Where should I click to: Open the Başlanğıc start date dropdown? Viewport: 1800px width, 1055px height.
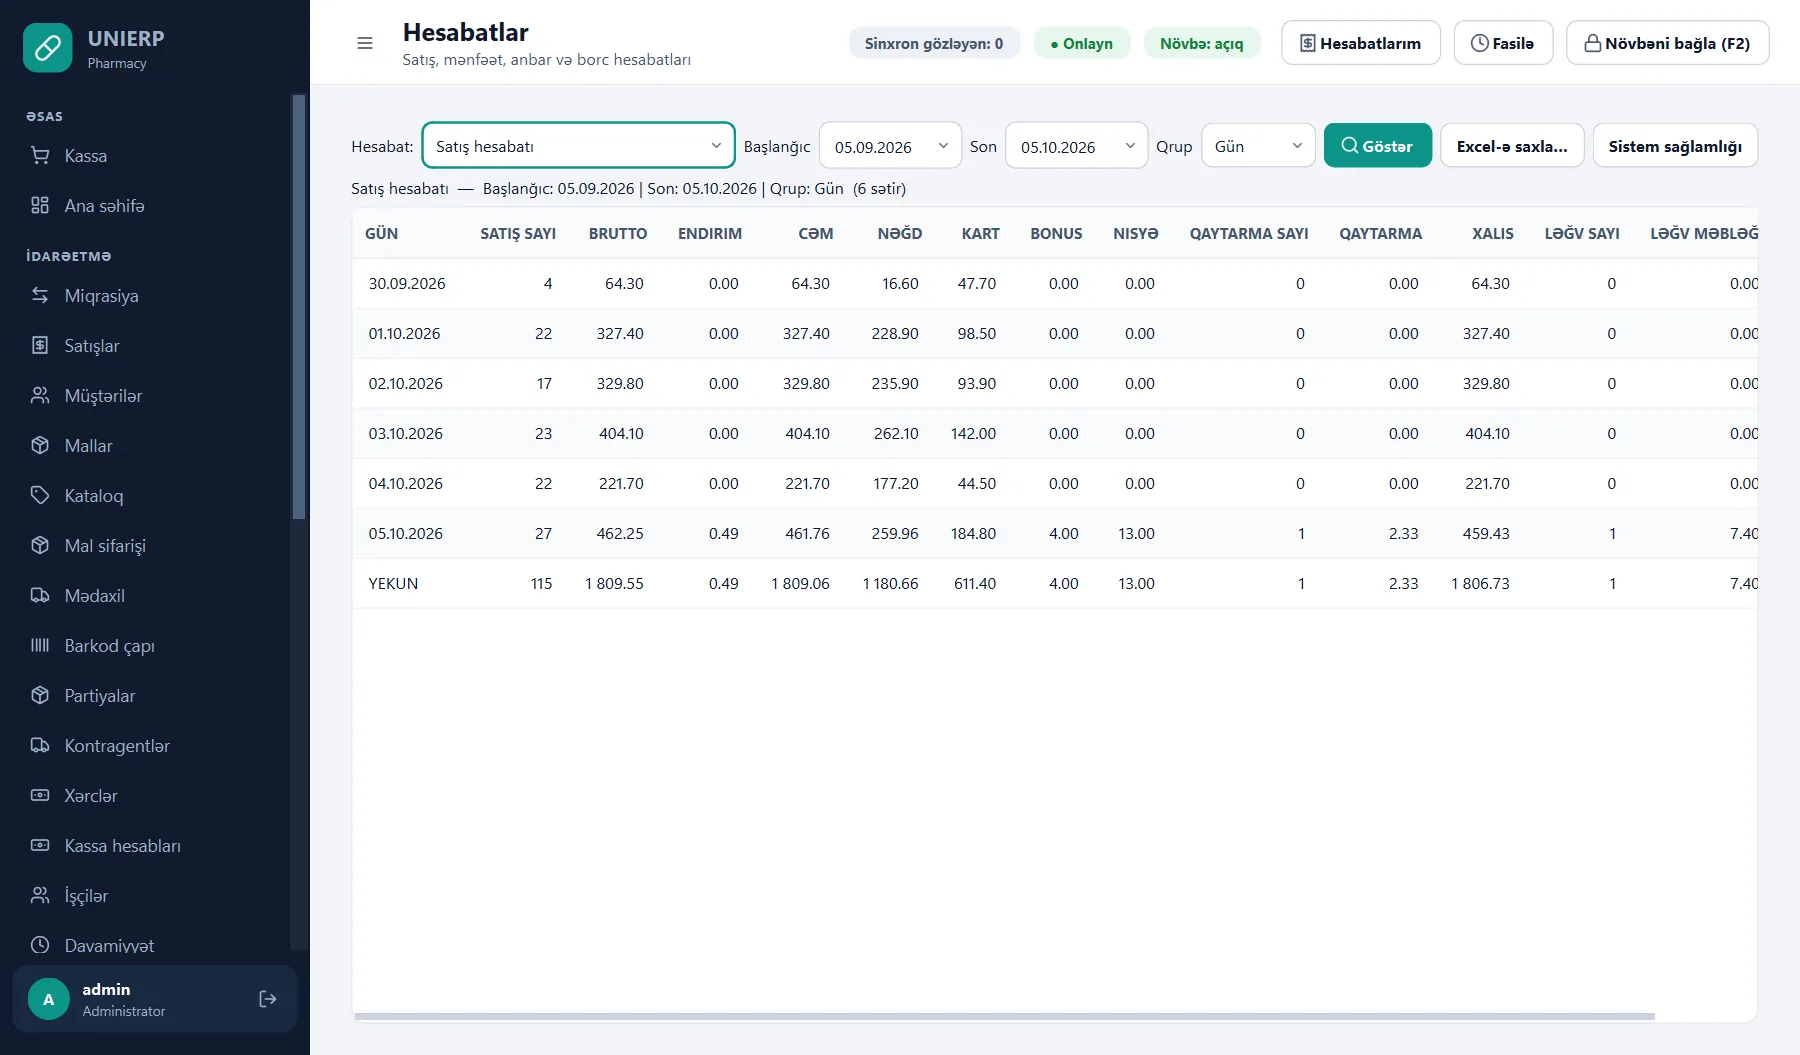pos(890,146)
